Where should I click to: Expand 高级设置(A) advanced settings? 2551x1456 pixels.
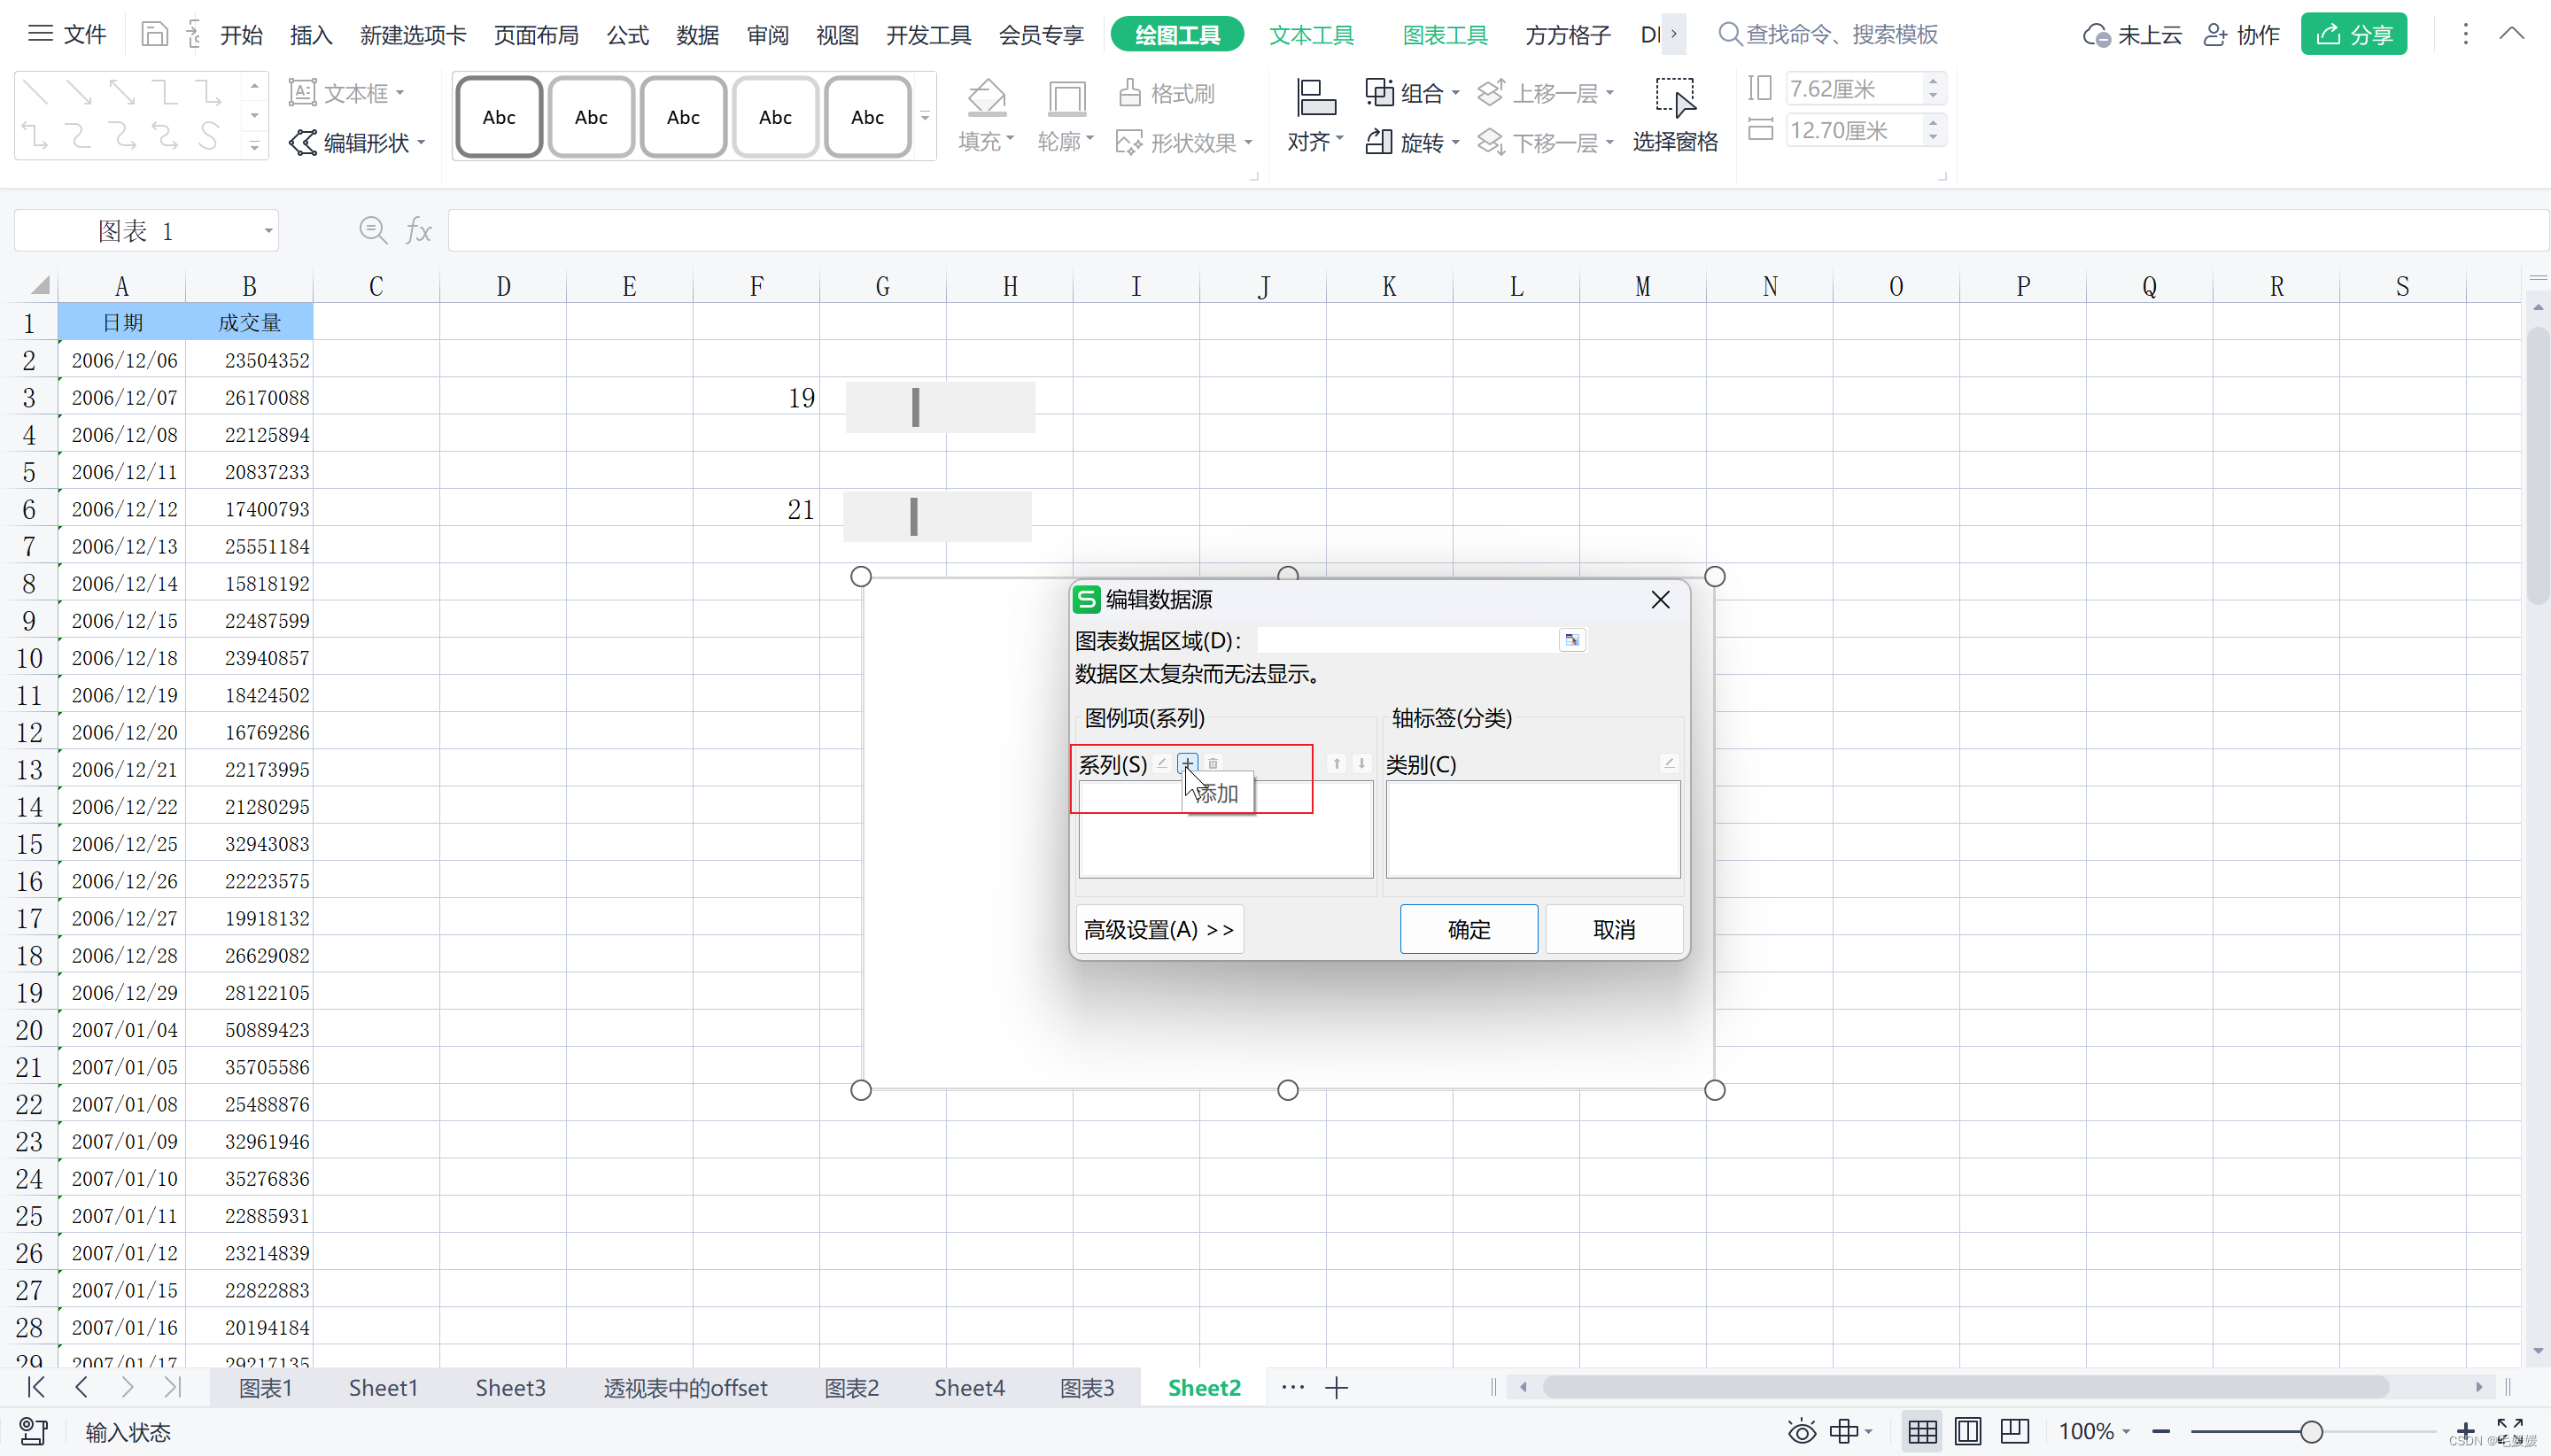click(1159, 930)
